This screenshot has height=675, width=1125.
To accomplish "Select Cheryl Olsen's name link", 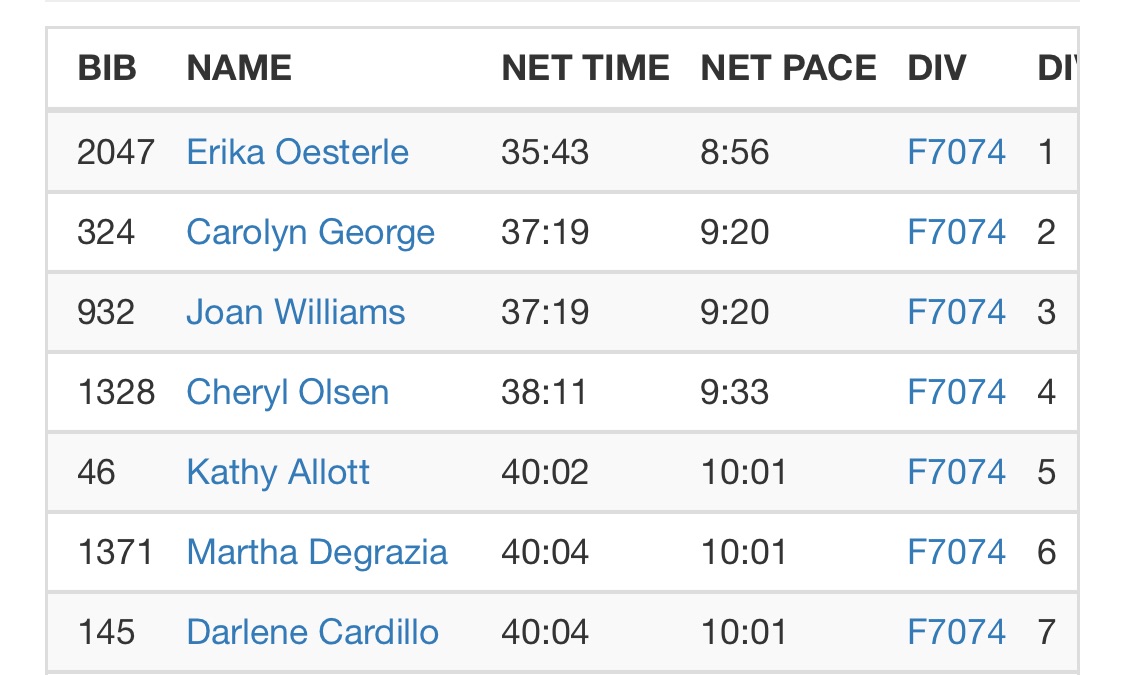I will click(x=287, y=392).
